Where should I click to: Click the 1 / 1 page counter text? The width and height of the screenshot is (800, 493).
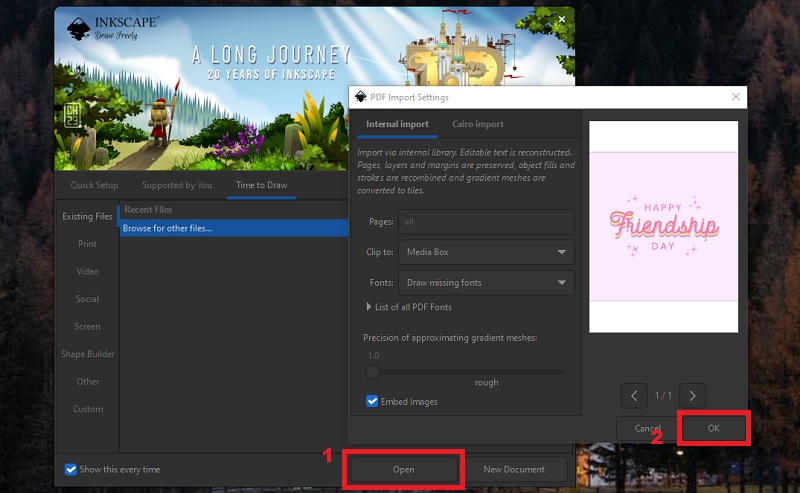click(x=663, y=396)
